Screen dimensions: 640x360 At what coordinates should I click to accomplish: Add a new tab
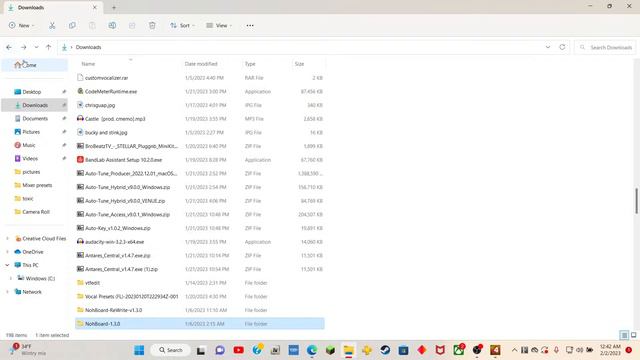pos(114,7)
